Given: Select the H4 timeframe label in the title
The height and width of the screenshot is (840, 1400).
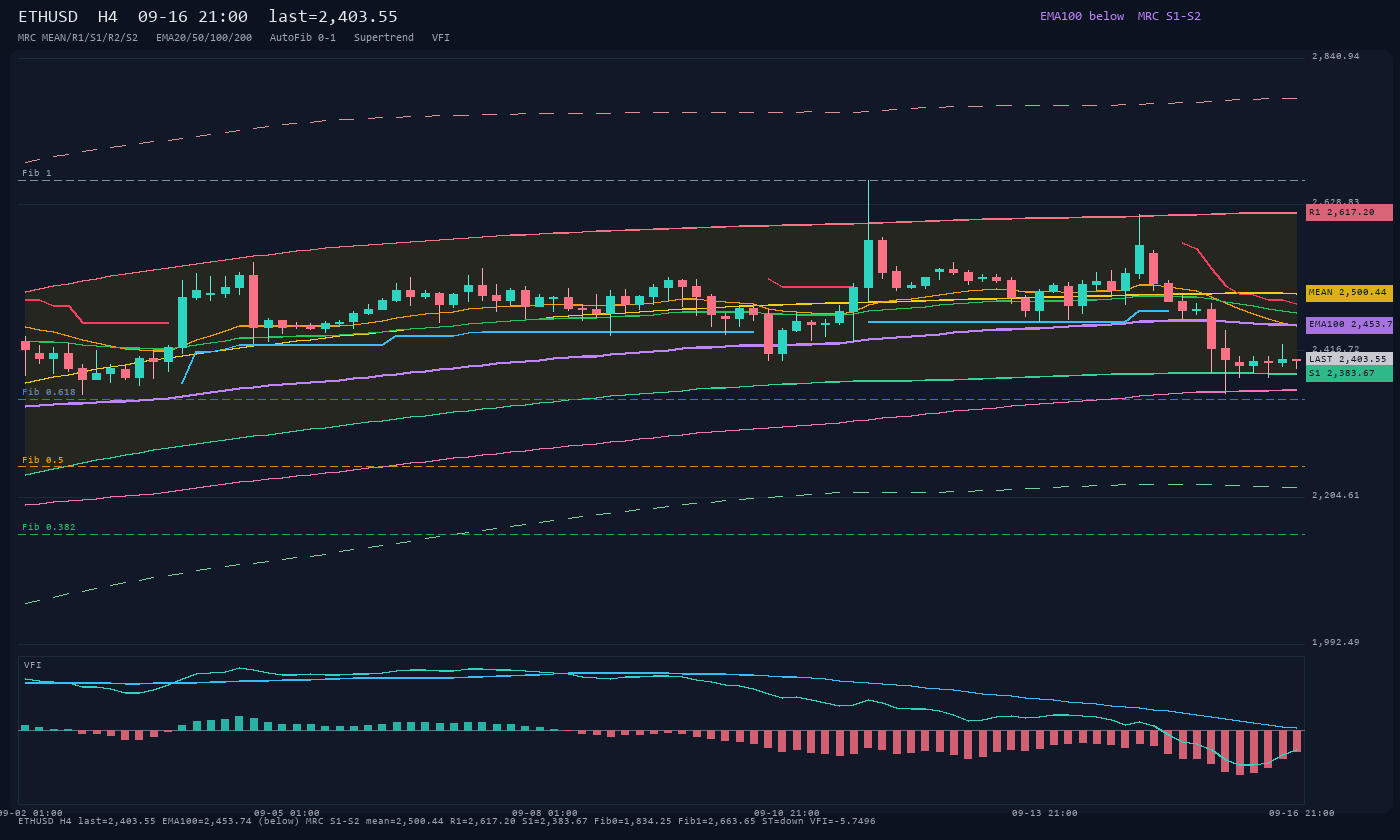Looking at the screenshot, I should point(108,16).
